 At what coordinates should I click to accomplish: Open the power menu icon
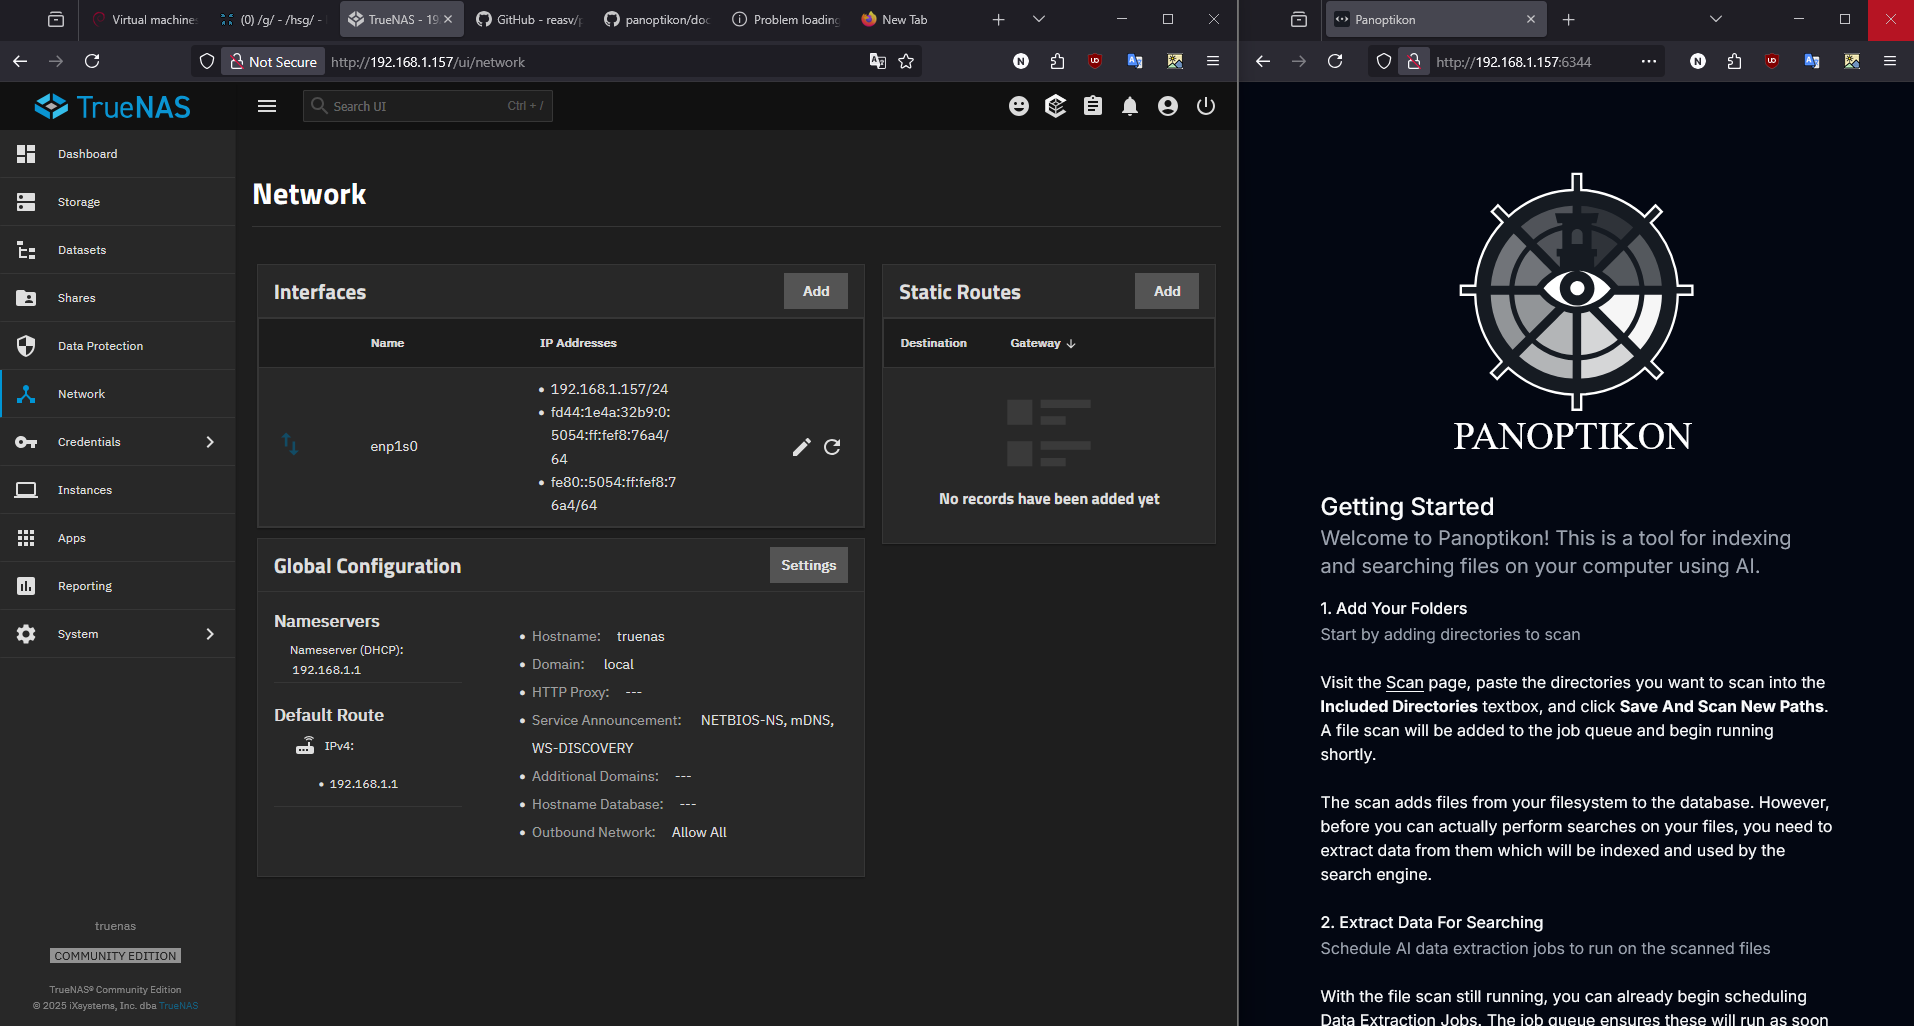click(x=1206, y=106)
